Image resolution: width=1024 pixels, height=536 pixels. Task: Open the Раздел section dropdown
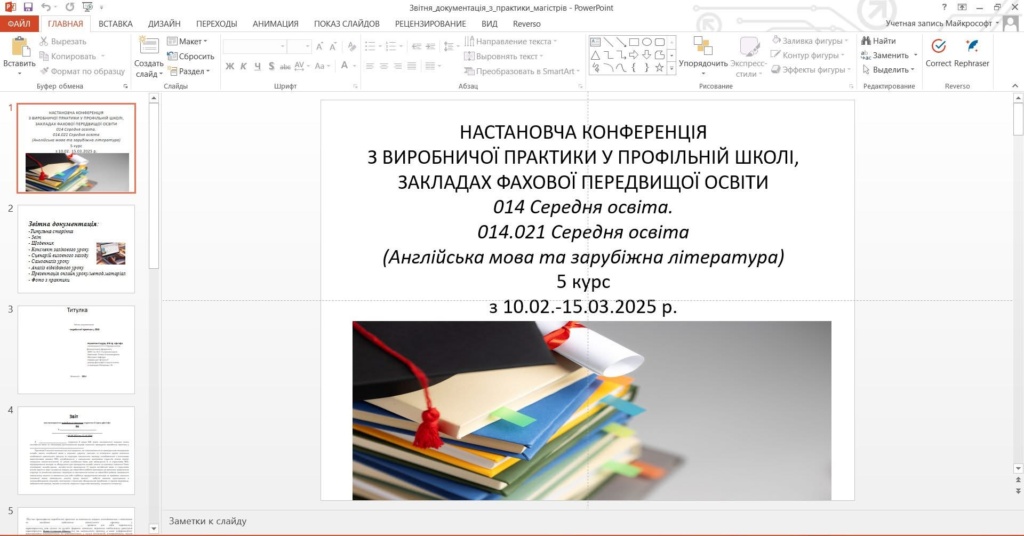189,71
